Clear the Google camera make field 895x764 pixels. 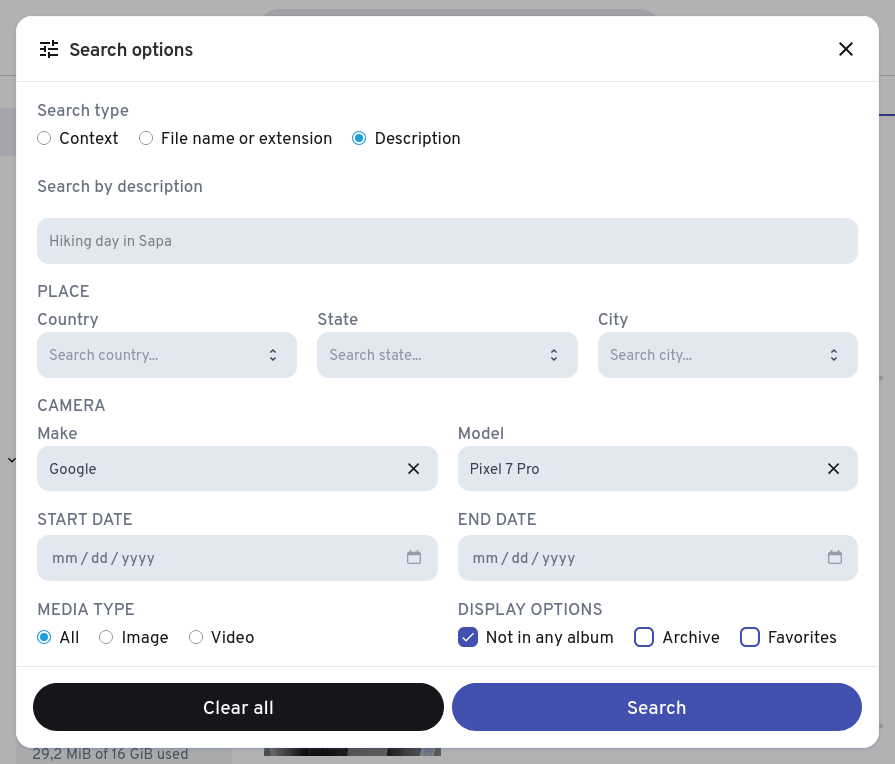coord(413,469)
